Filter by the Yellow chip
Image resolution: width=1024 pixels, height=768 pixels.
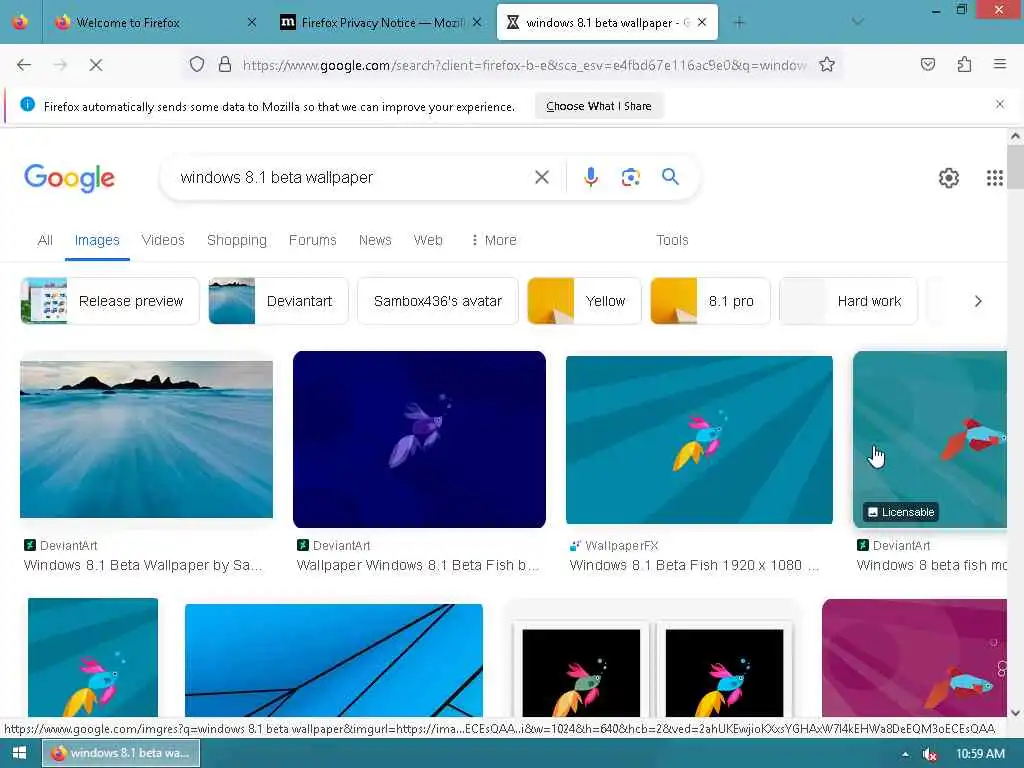point(584,301)
